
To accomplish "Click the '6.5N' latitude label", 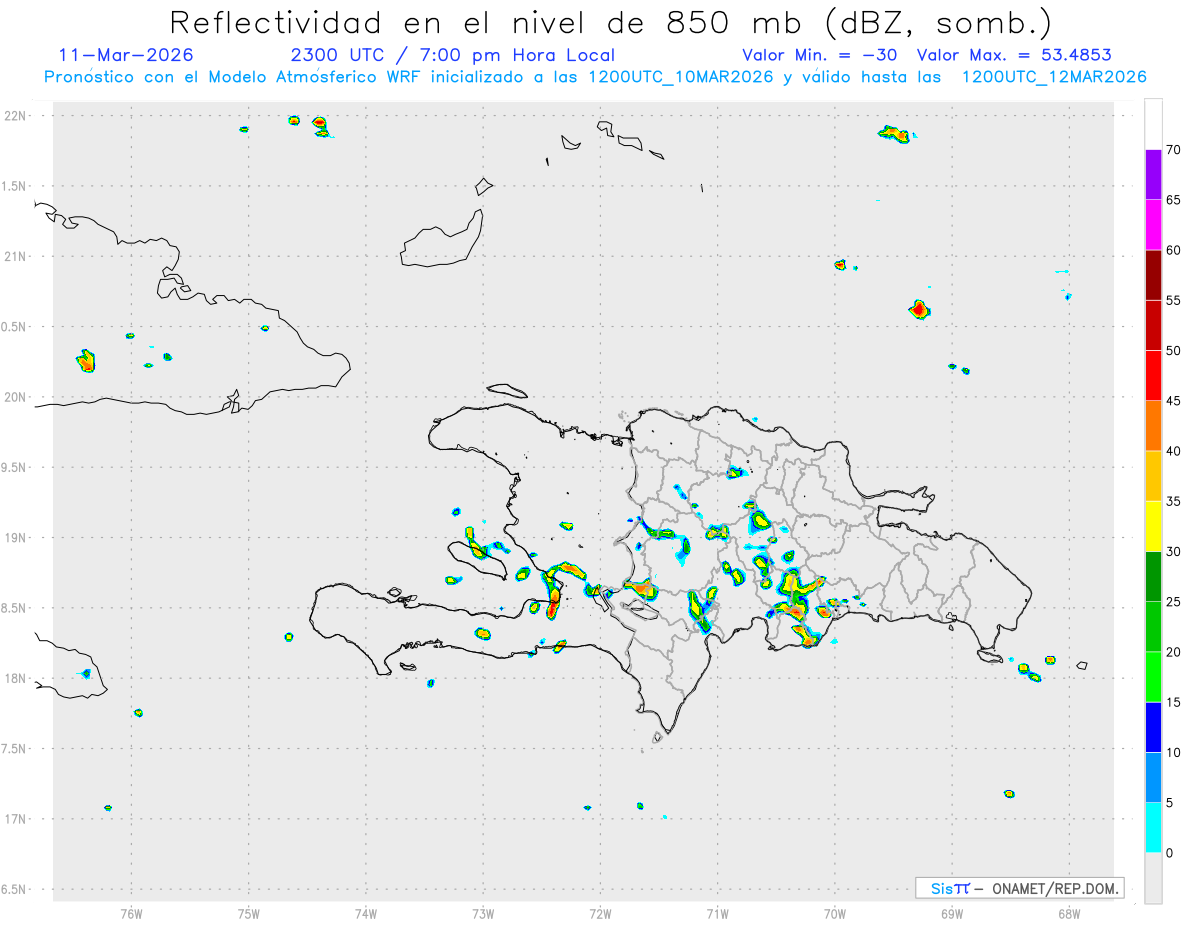I will pos(14,889).
